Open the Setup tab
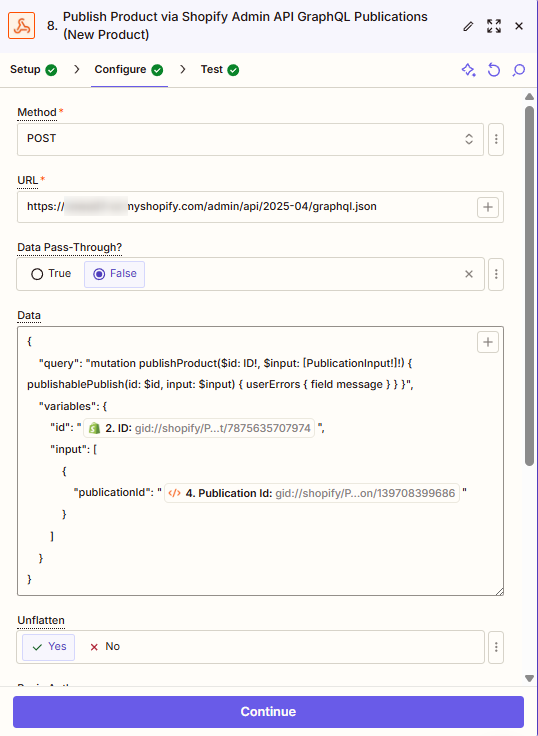Viewport: 538px width, 736px height. tap(33, 69)
